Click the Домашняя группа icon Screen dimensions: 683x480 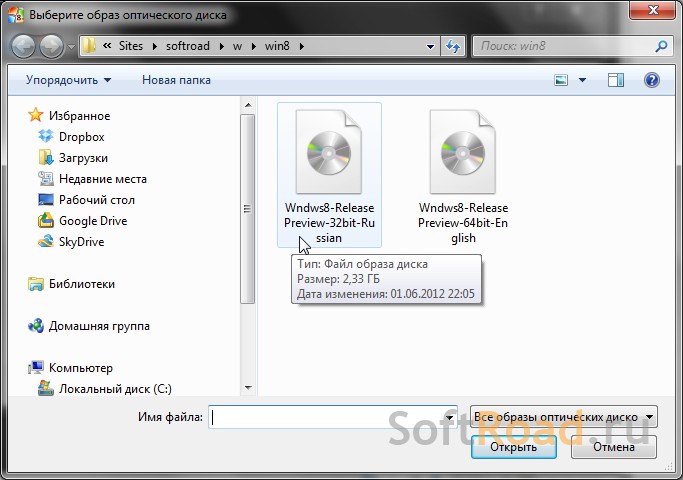[35, 325]
